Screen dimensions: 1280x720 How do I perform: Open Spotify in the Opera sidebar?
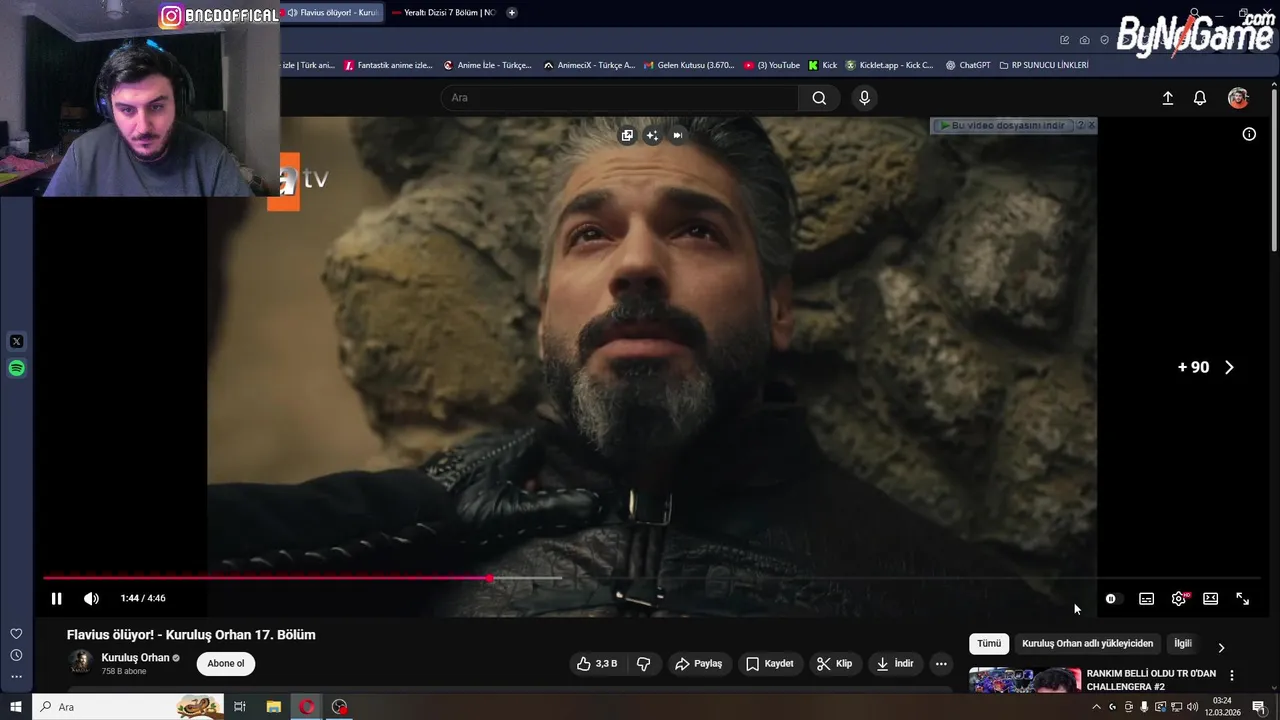pos(16,368)
